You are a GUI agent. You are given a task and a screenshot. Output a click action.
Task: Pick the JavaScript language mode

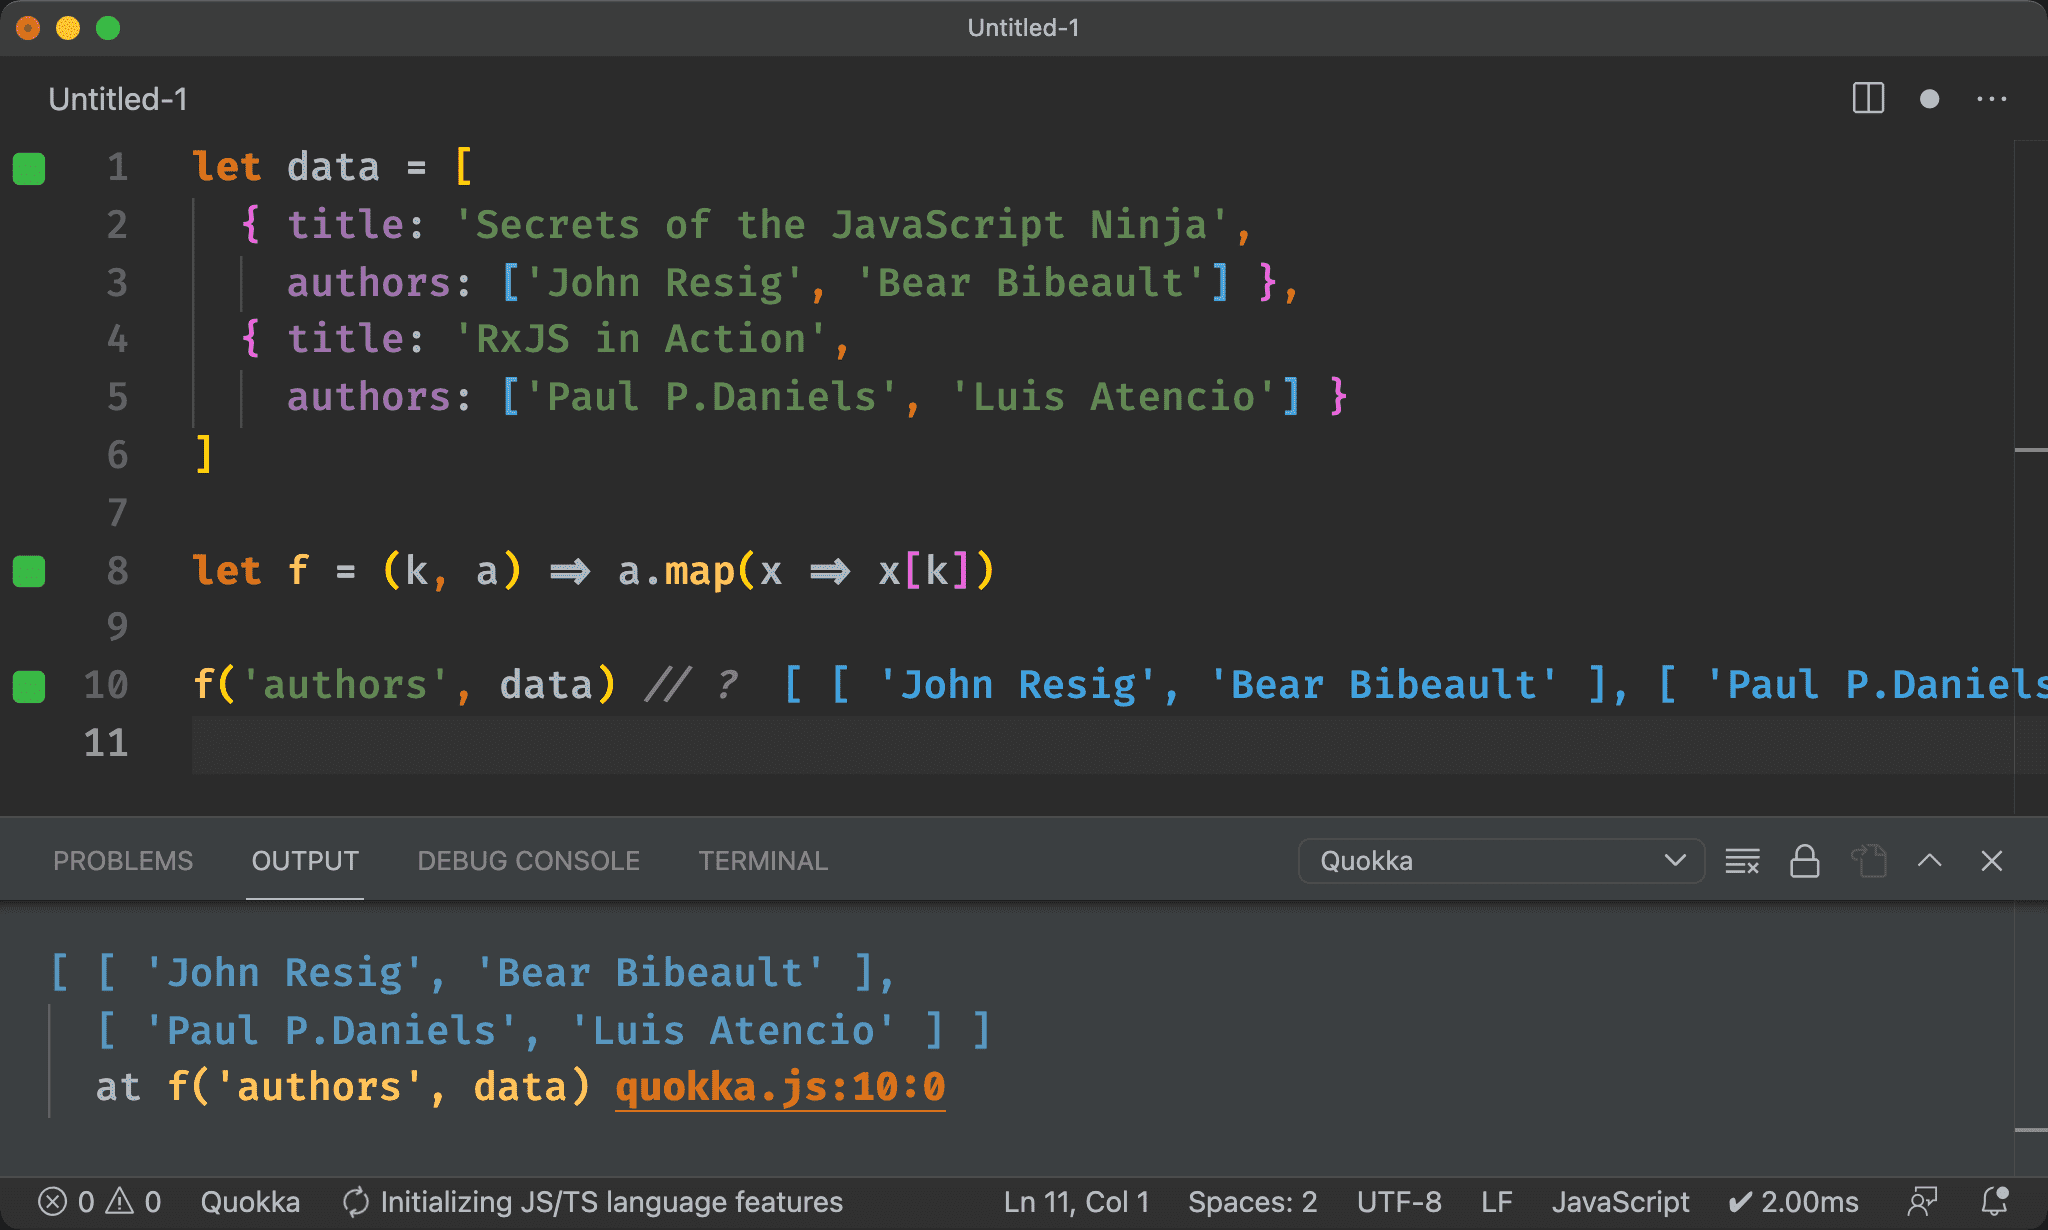1620,1202
